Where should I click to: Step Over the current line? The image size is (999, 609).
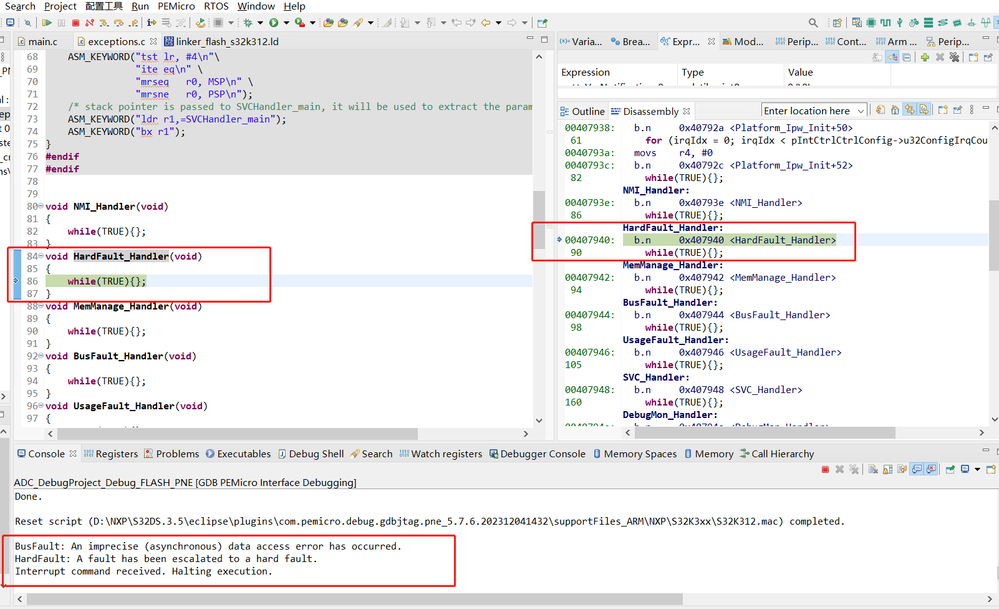(x=117, y=21)
